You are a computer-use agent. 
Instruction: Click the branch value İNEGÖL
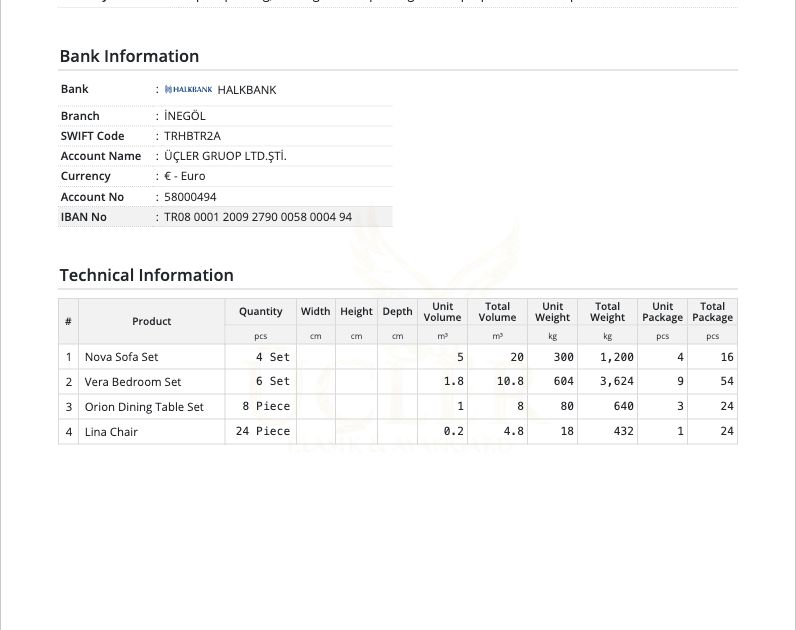point(185,116)
